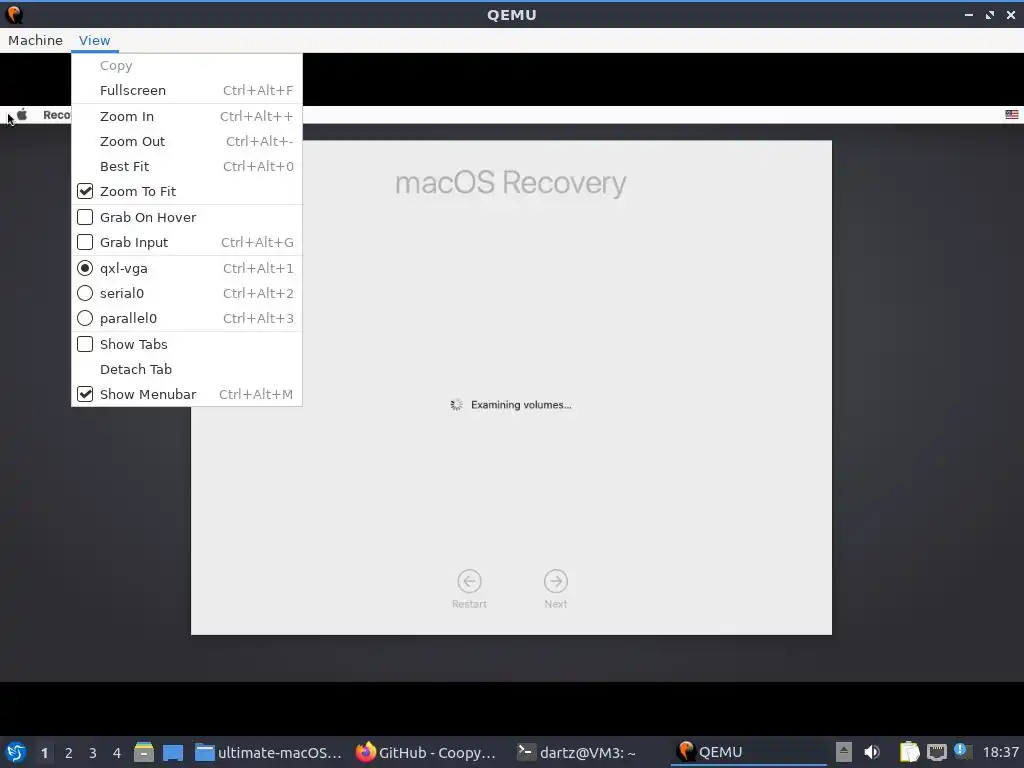The height and width of the screenshot is (768, 1024).
Task: Click the network monitor tray icon
Action: pos(936,752)
